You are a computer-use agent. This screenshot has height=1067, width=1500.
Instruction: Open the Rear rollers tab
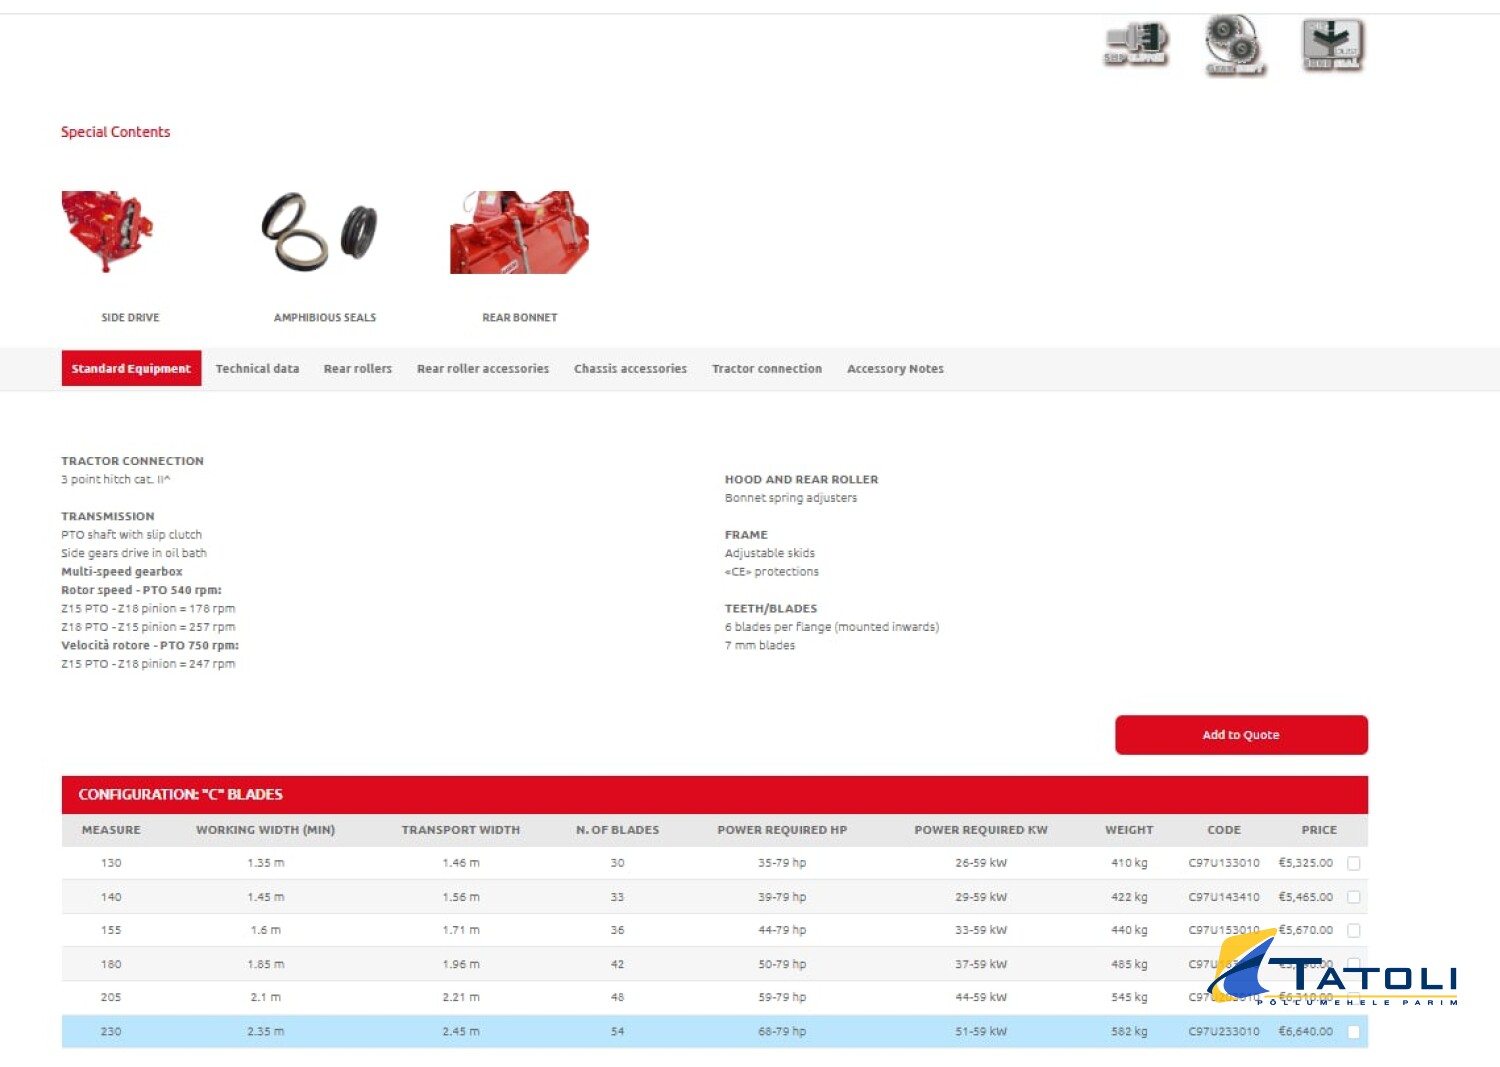pos(357,369)
